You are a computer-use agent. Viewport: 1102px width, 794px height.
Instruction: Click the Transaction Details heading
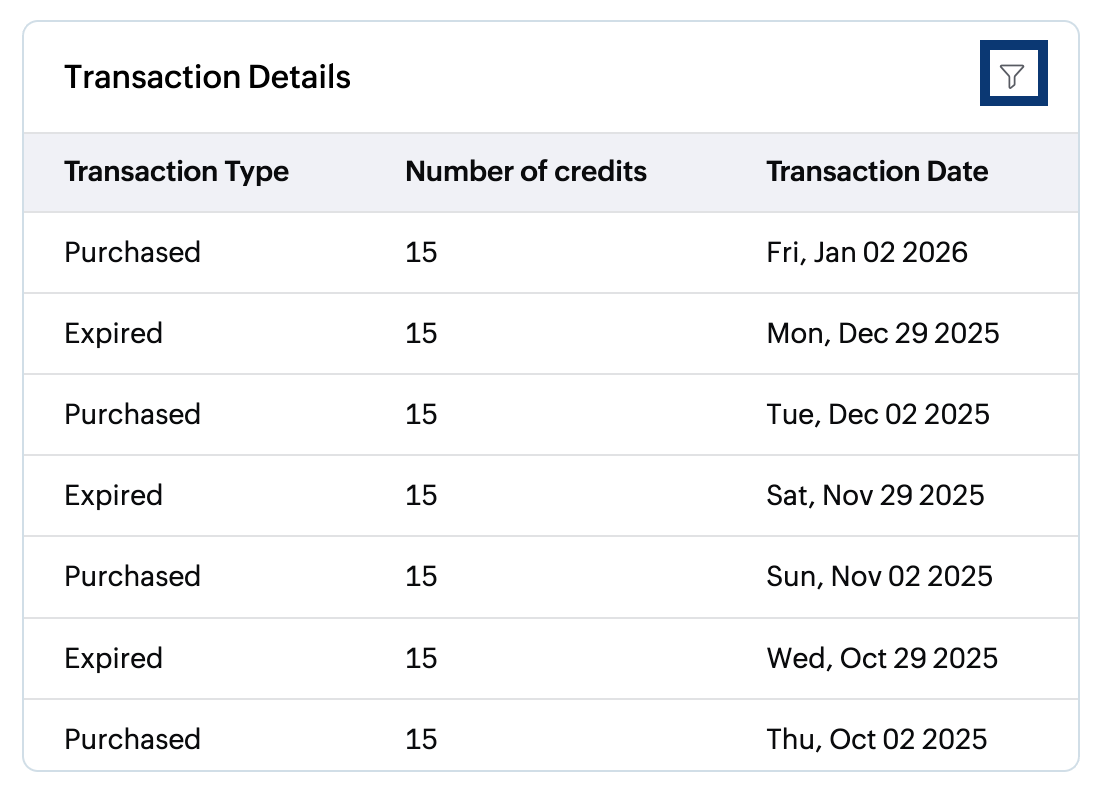[207, 77]
